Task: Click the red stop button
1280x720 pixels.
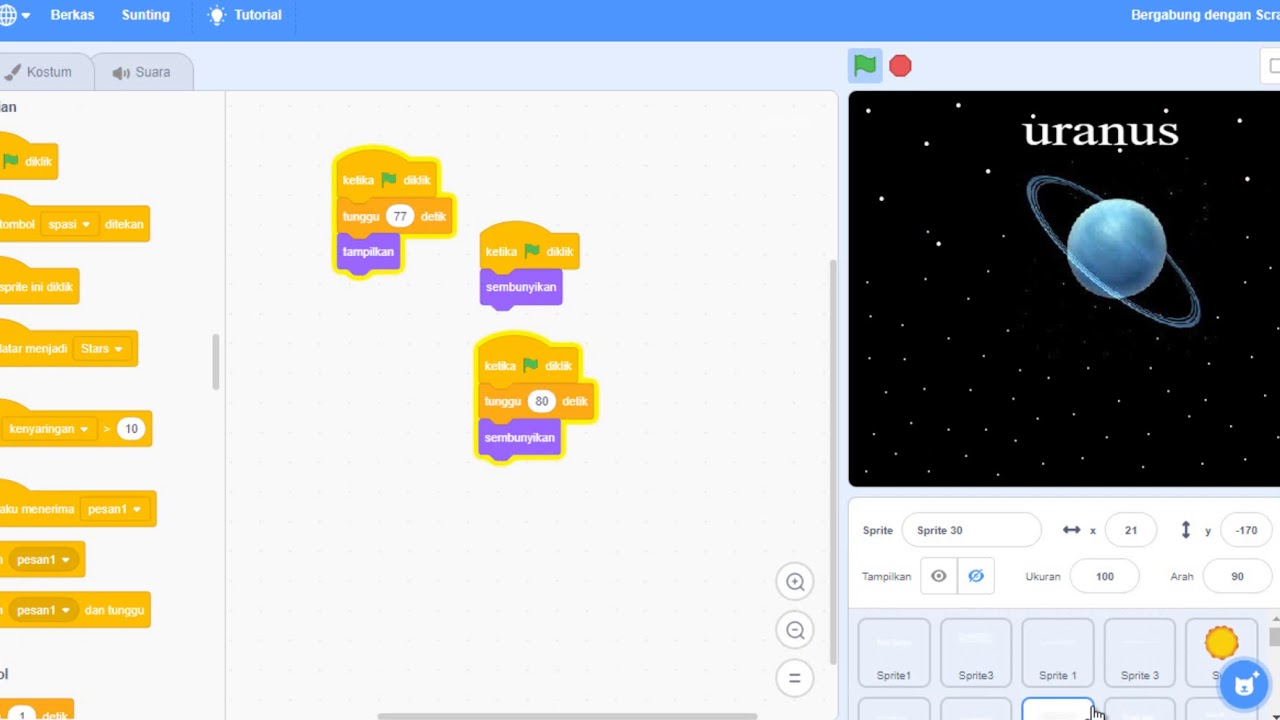Action: [x=900, y=66]
